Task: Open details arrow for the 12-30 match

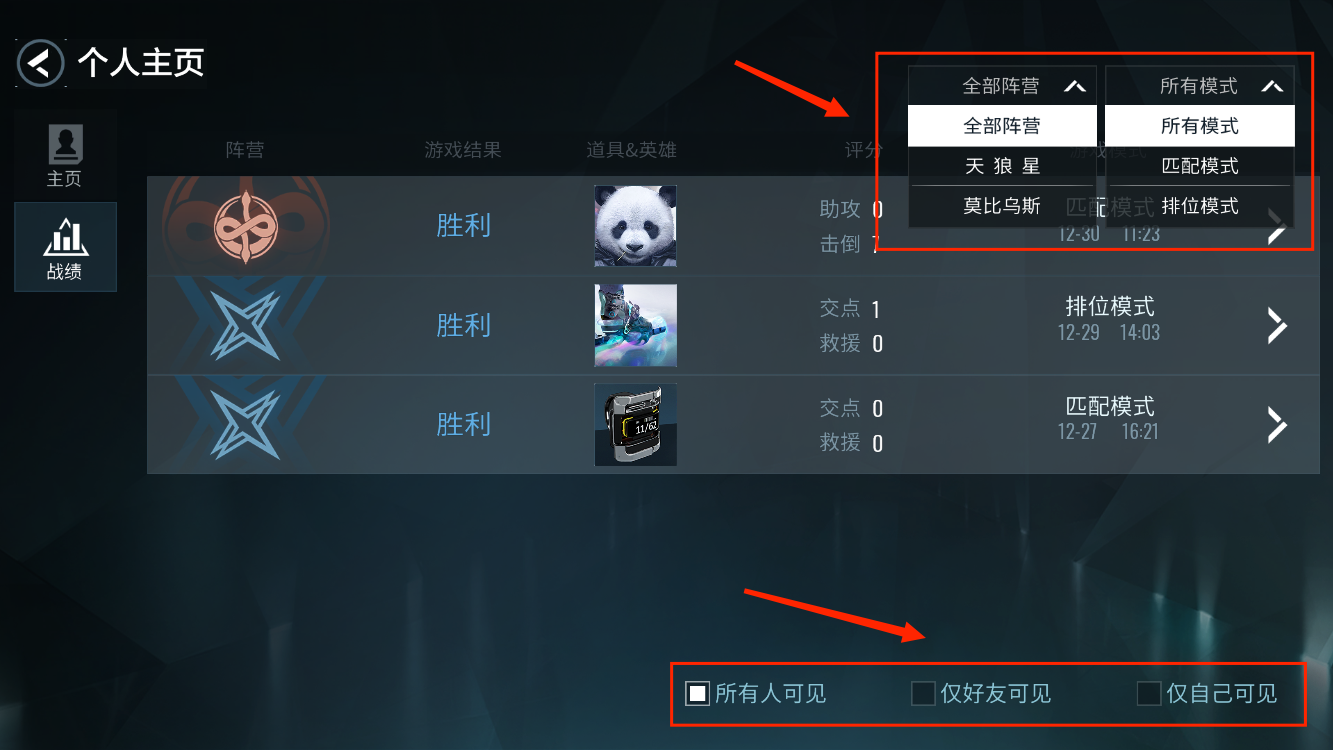Action: click(1277, 227)
